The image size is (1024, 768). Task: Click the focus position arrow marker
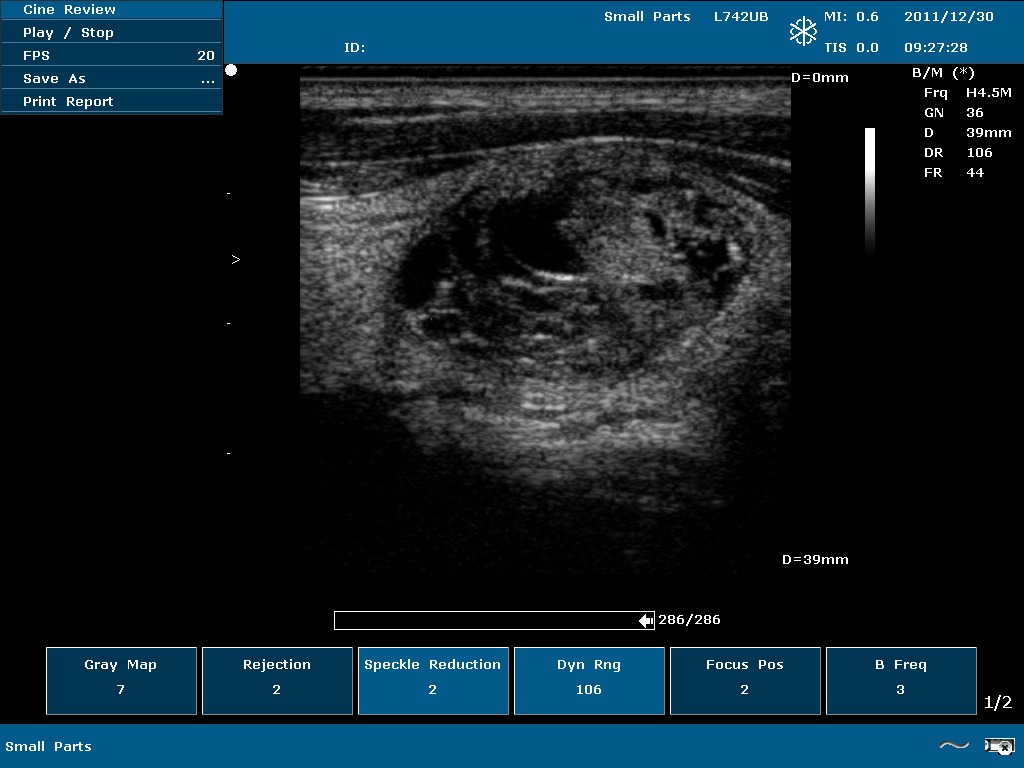click(x=236, y=259)
